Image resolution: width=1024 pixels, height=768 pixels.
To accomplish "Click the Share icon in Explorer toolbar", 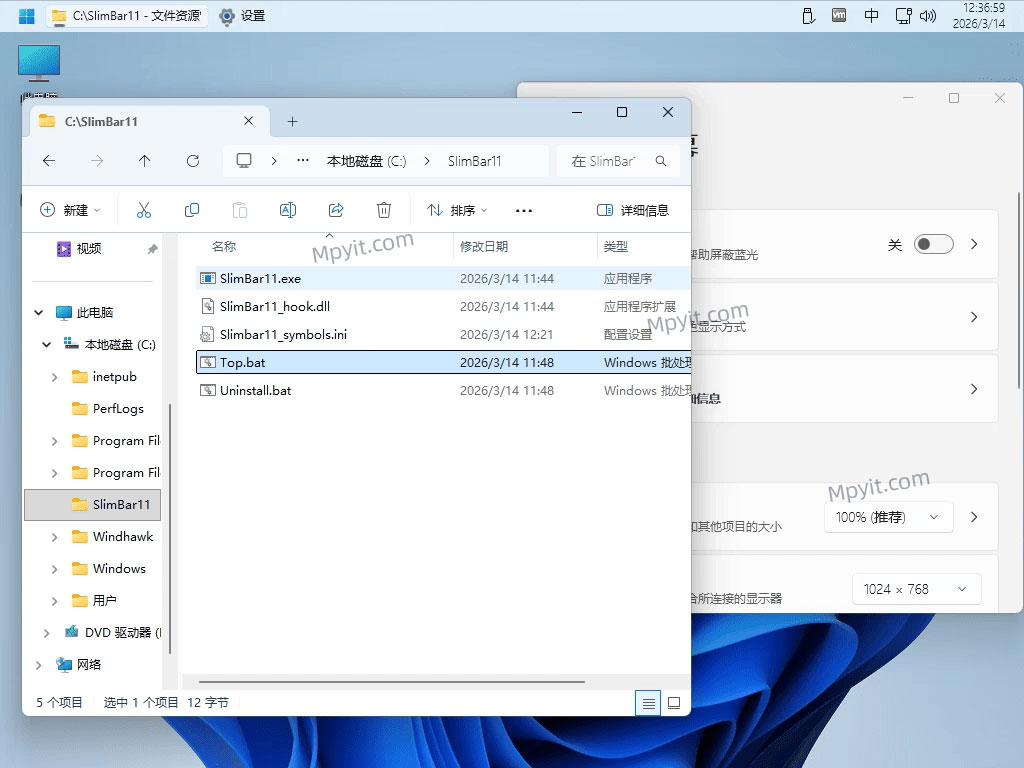I will [x=336, y=210].
